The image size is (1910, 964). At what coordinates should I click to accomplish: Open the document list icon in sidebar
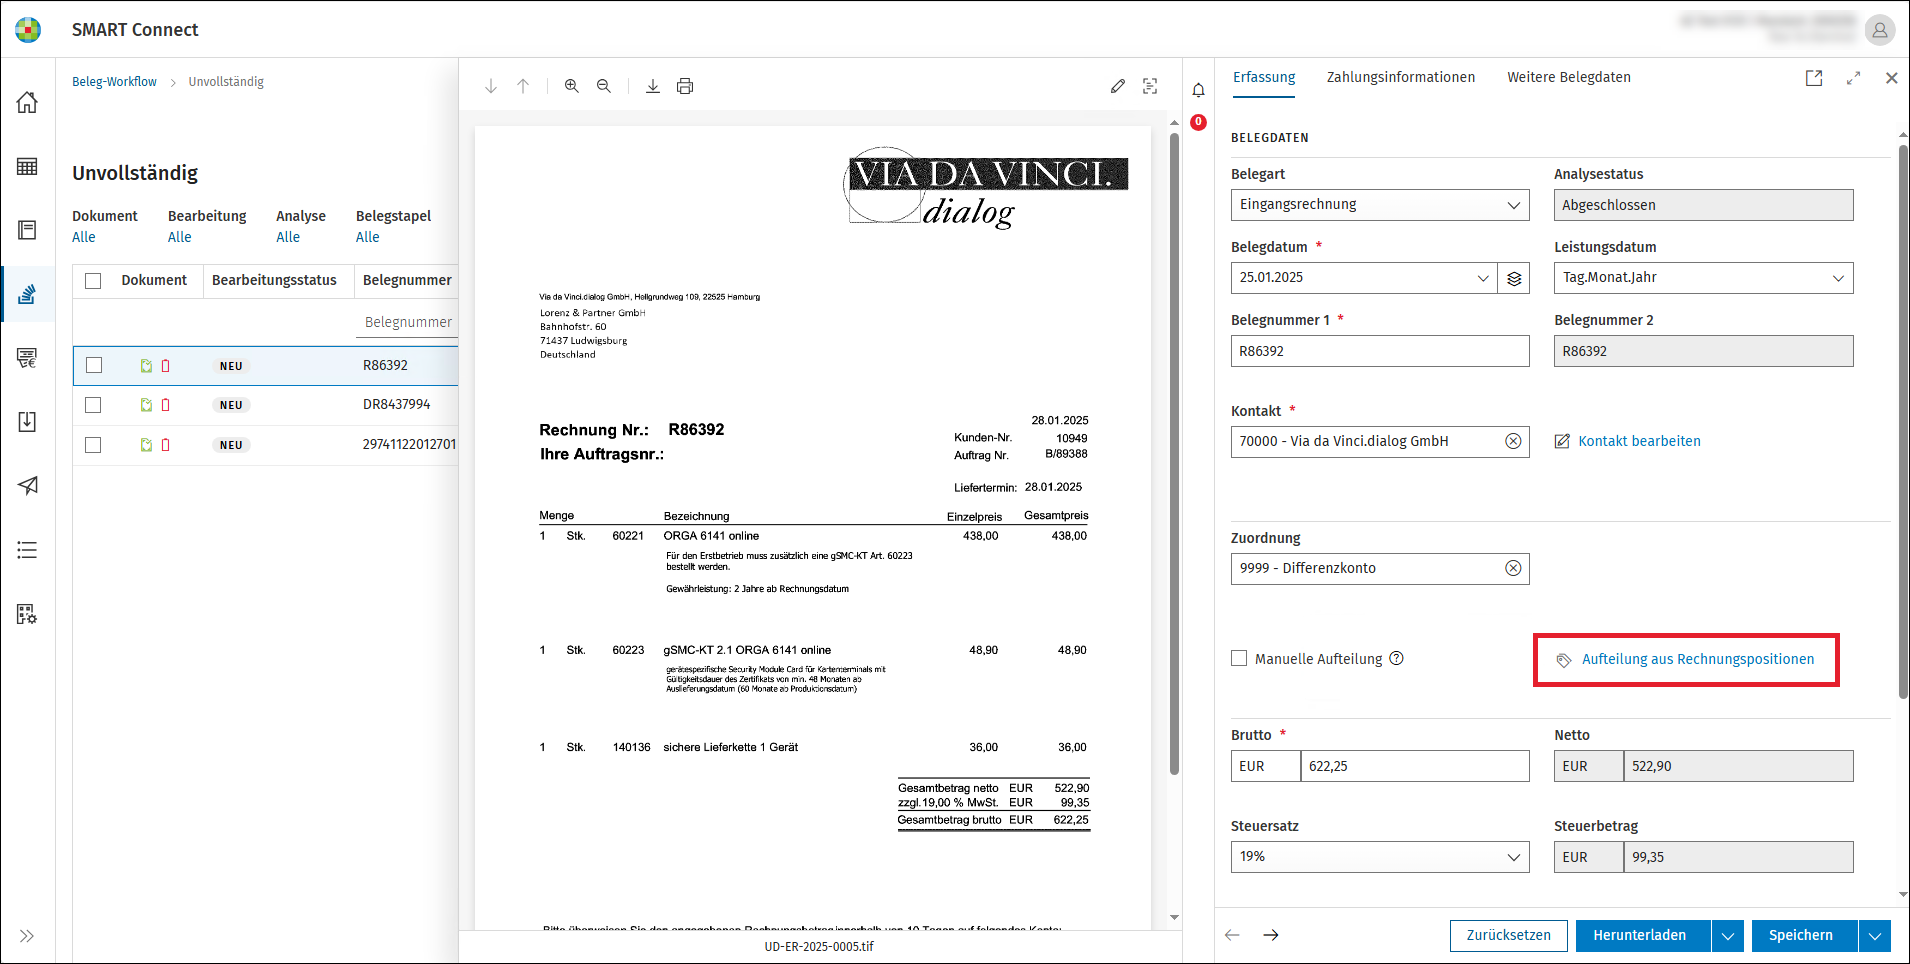coord(27,230)
